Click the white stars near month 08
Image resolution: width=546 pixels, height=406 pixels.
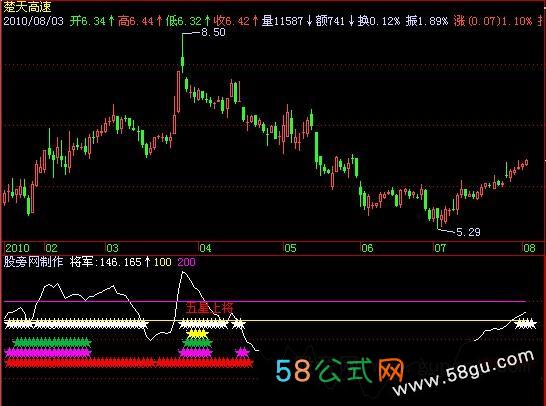click(525, 324)
